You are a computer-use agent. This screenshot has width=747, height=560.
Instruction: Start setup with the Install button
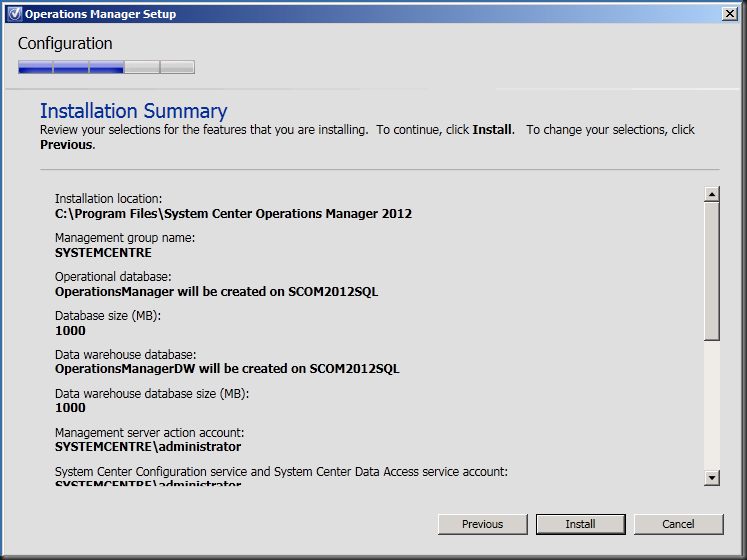pyautogui.click(x=580, y=524)
